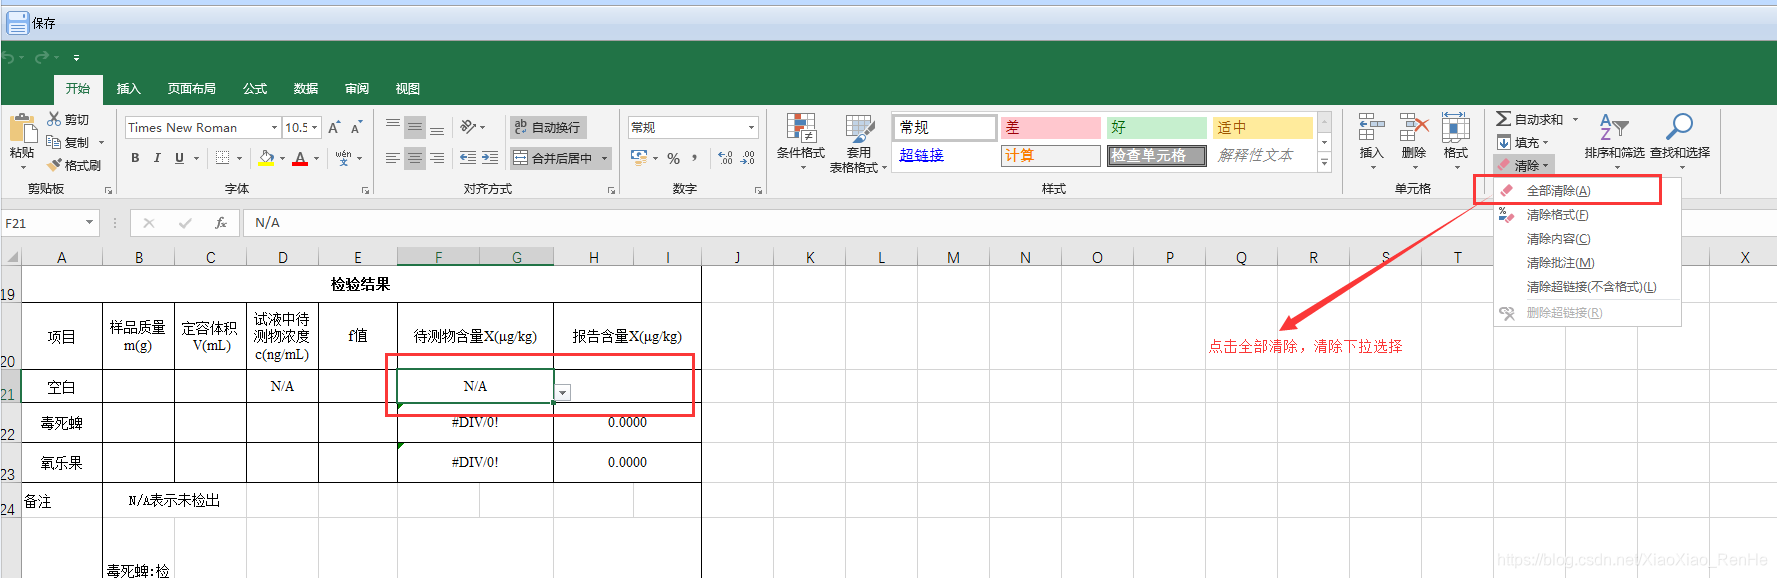Open font color dropdown arrow
The width and height of the screenshot is (1777, 578).
316,158
